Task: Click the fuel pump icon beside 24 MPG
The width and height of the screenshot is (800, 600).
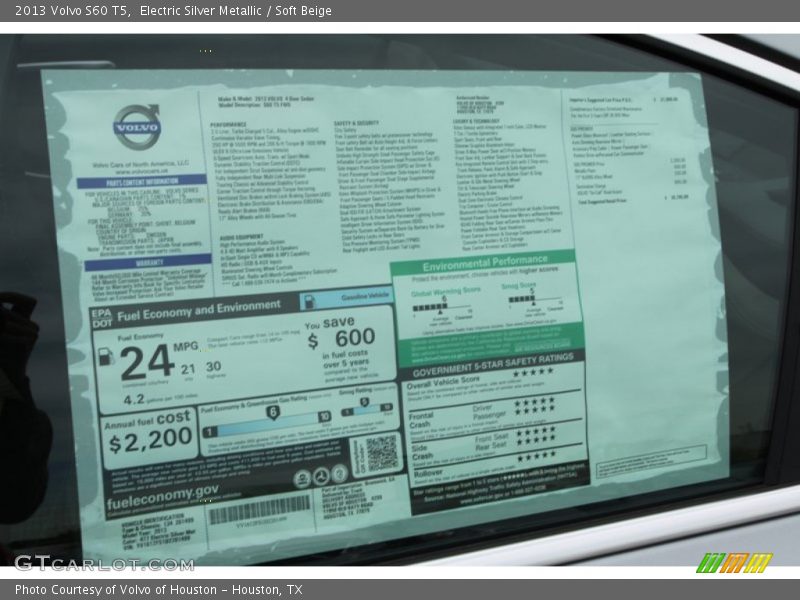Action: (x=105, y=356)
